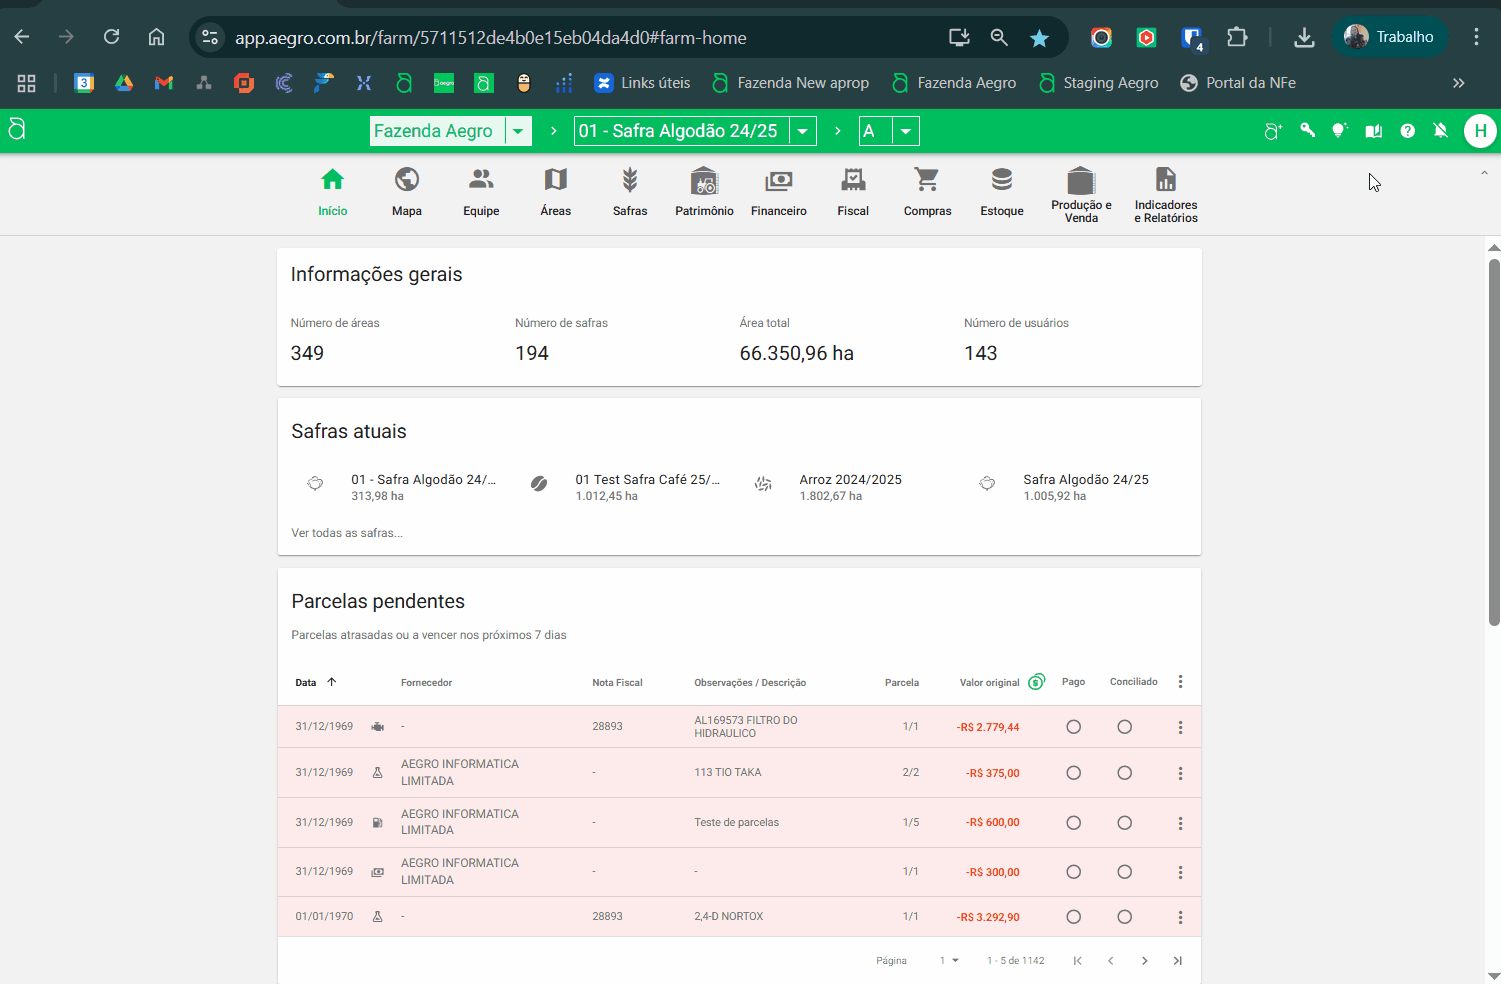The height and width of the screenshot is (984, 1501).
Task: Click the Safras wheat icon
Action: [630, 180]
